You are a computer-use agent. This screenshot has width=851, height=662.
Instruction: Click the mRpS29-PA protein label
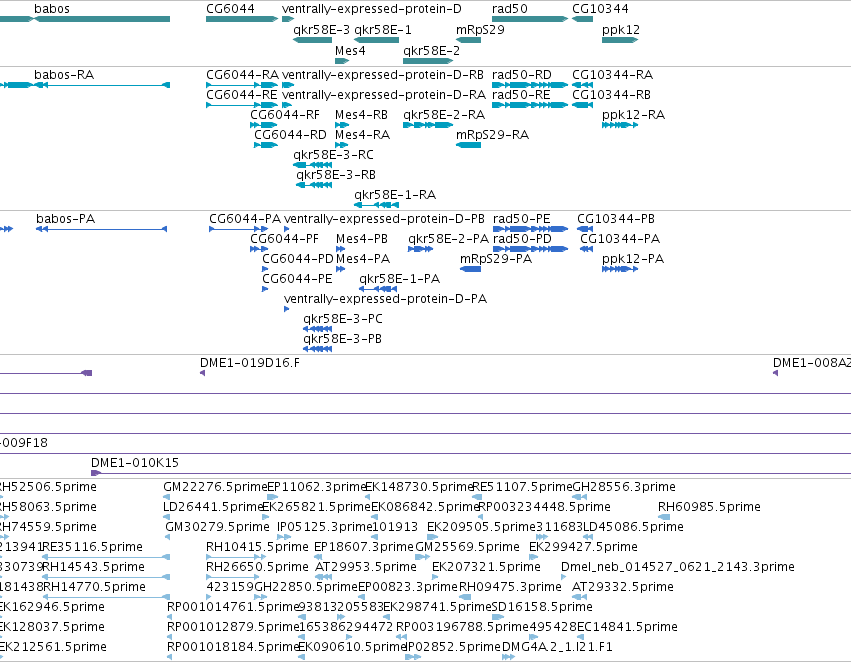coord(496,259)
